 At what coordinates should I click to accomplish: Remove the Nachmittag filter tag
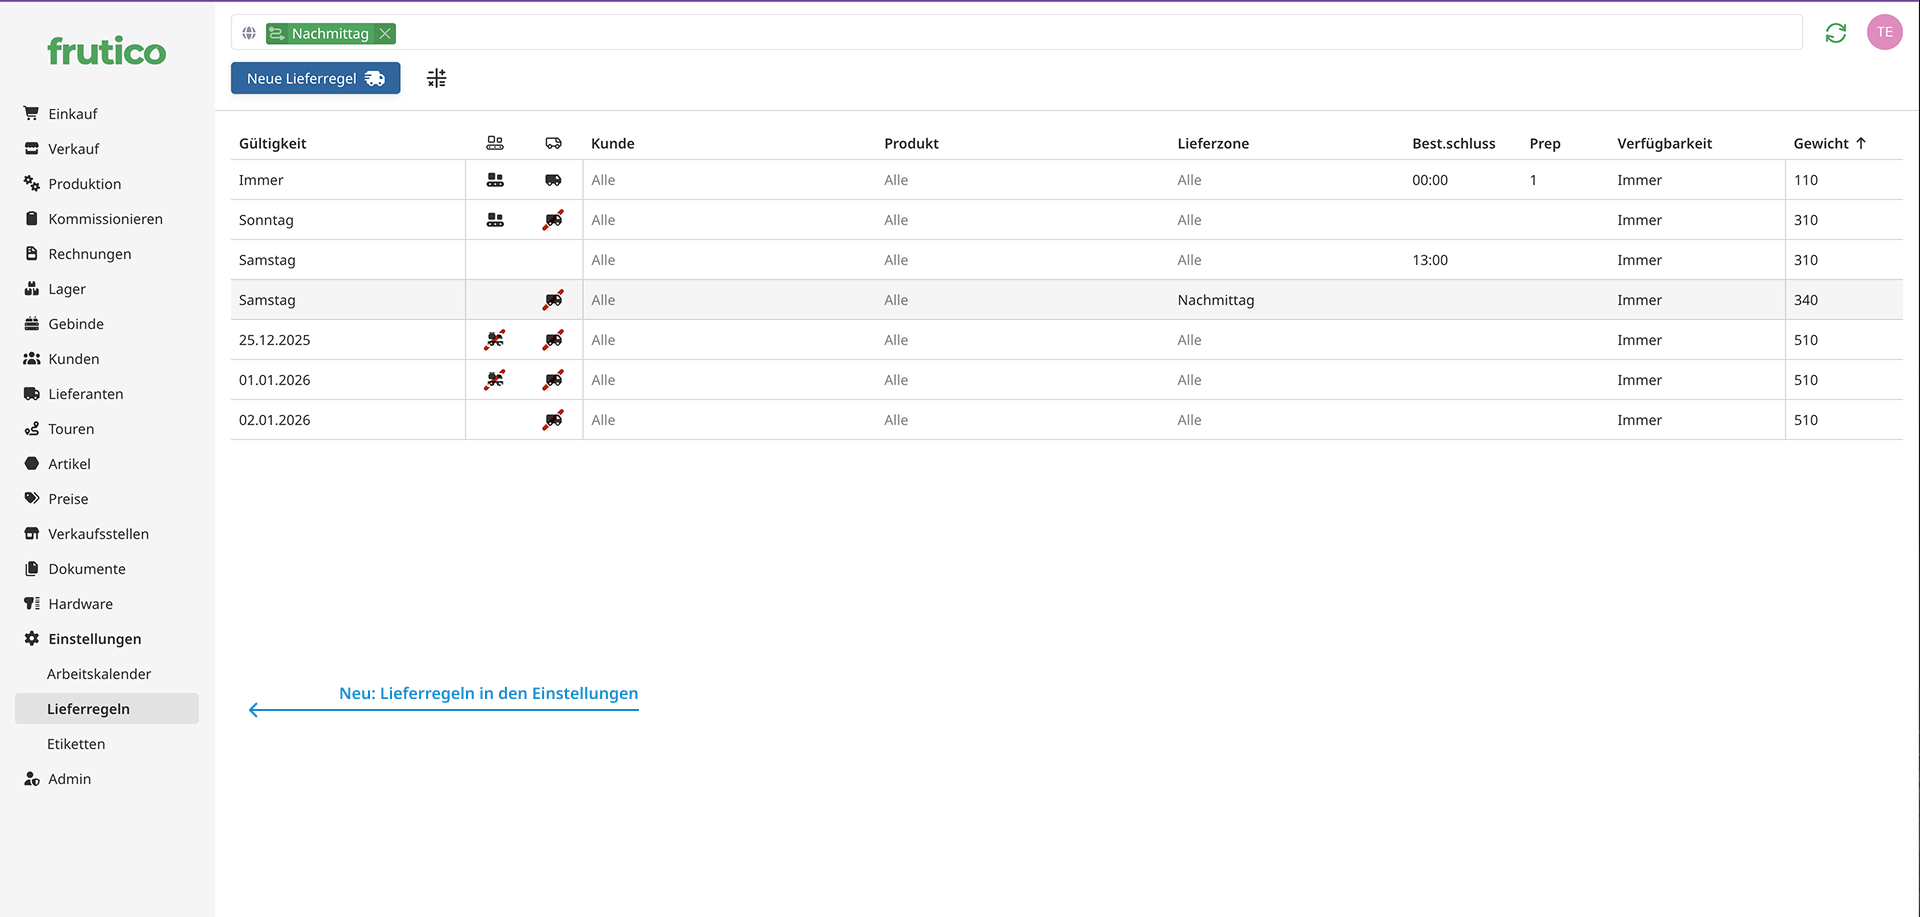[x=385, y=34]
